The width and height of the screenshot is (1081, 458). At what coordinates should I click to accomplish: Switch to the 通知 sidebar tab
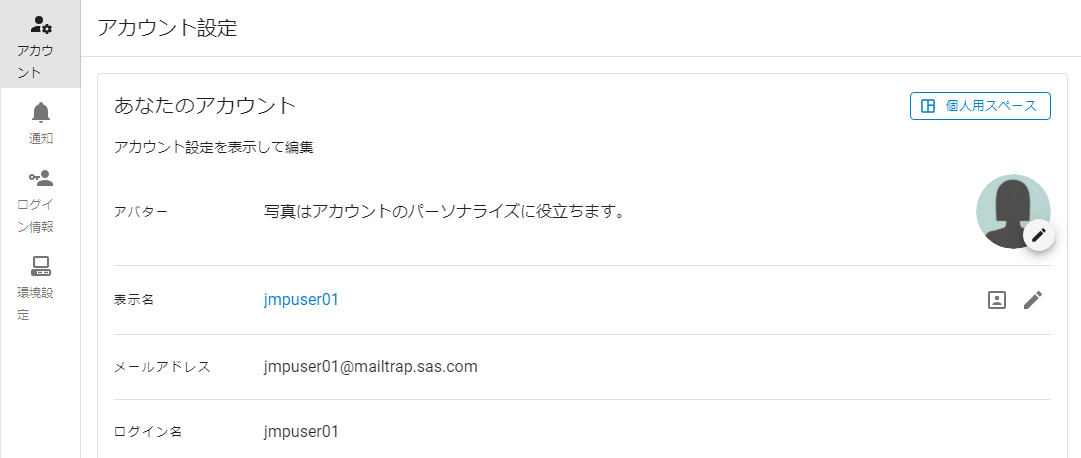pos(41,138)
